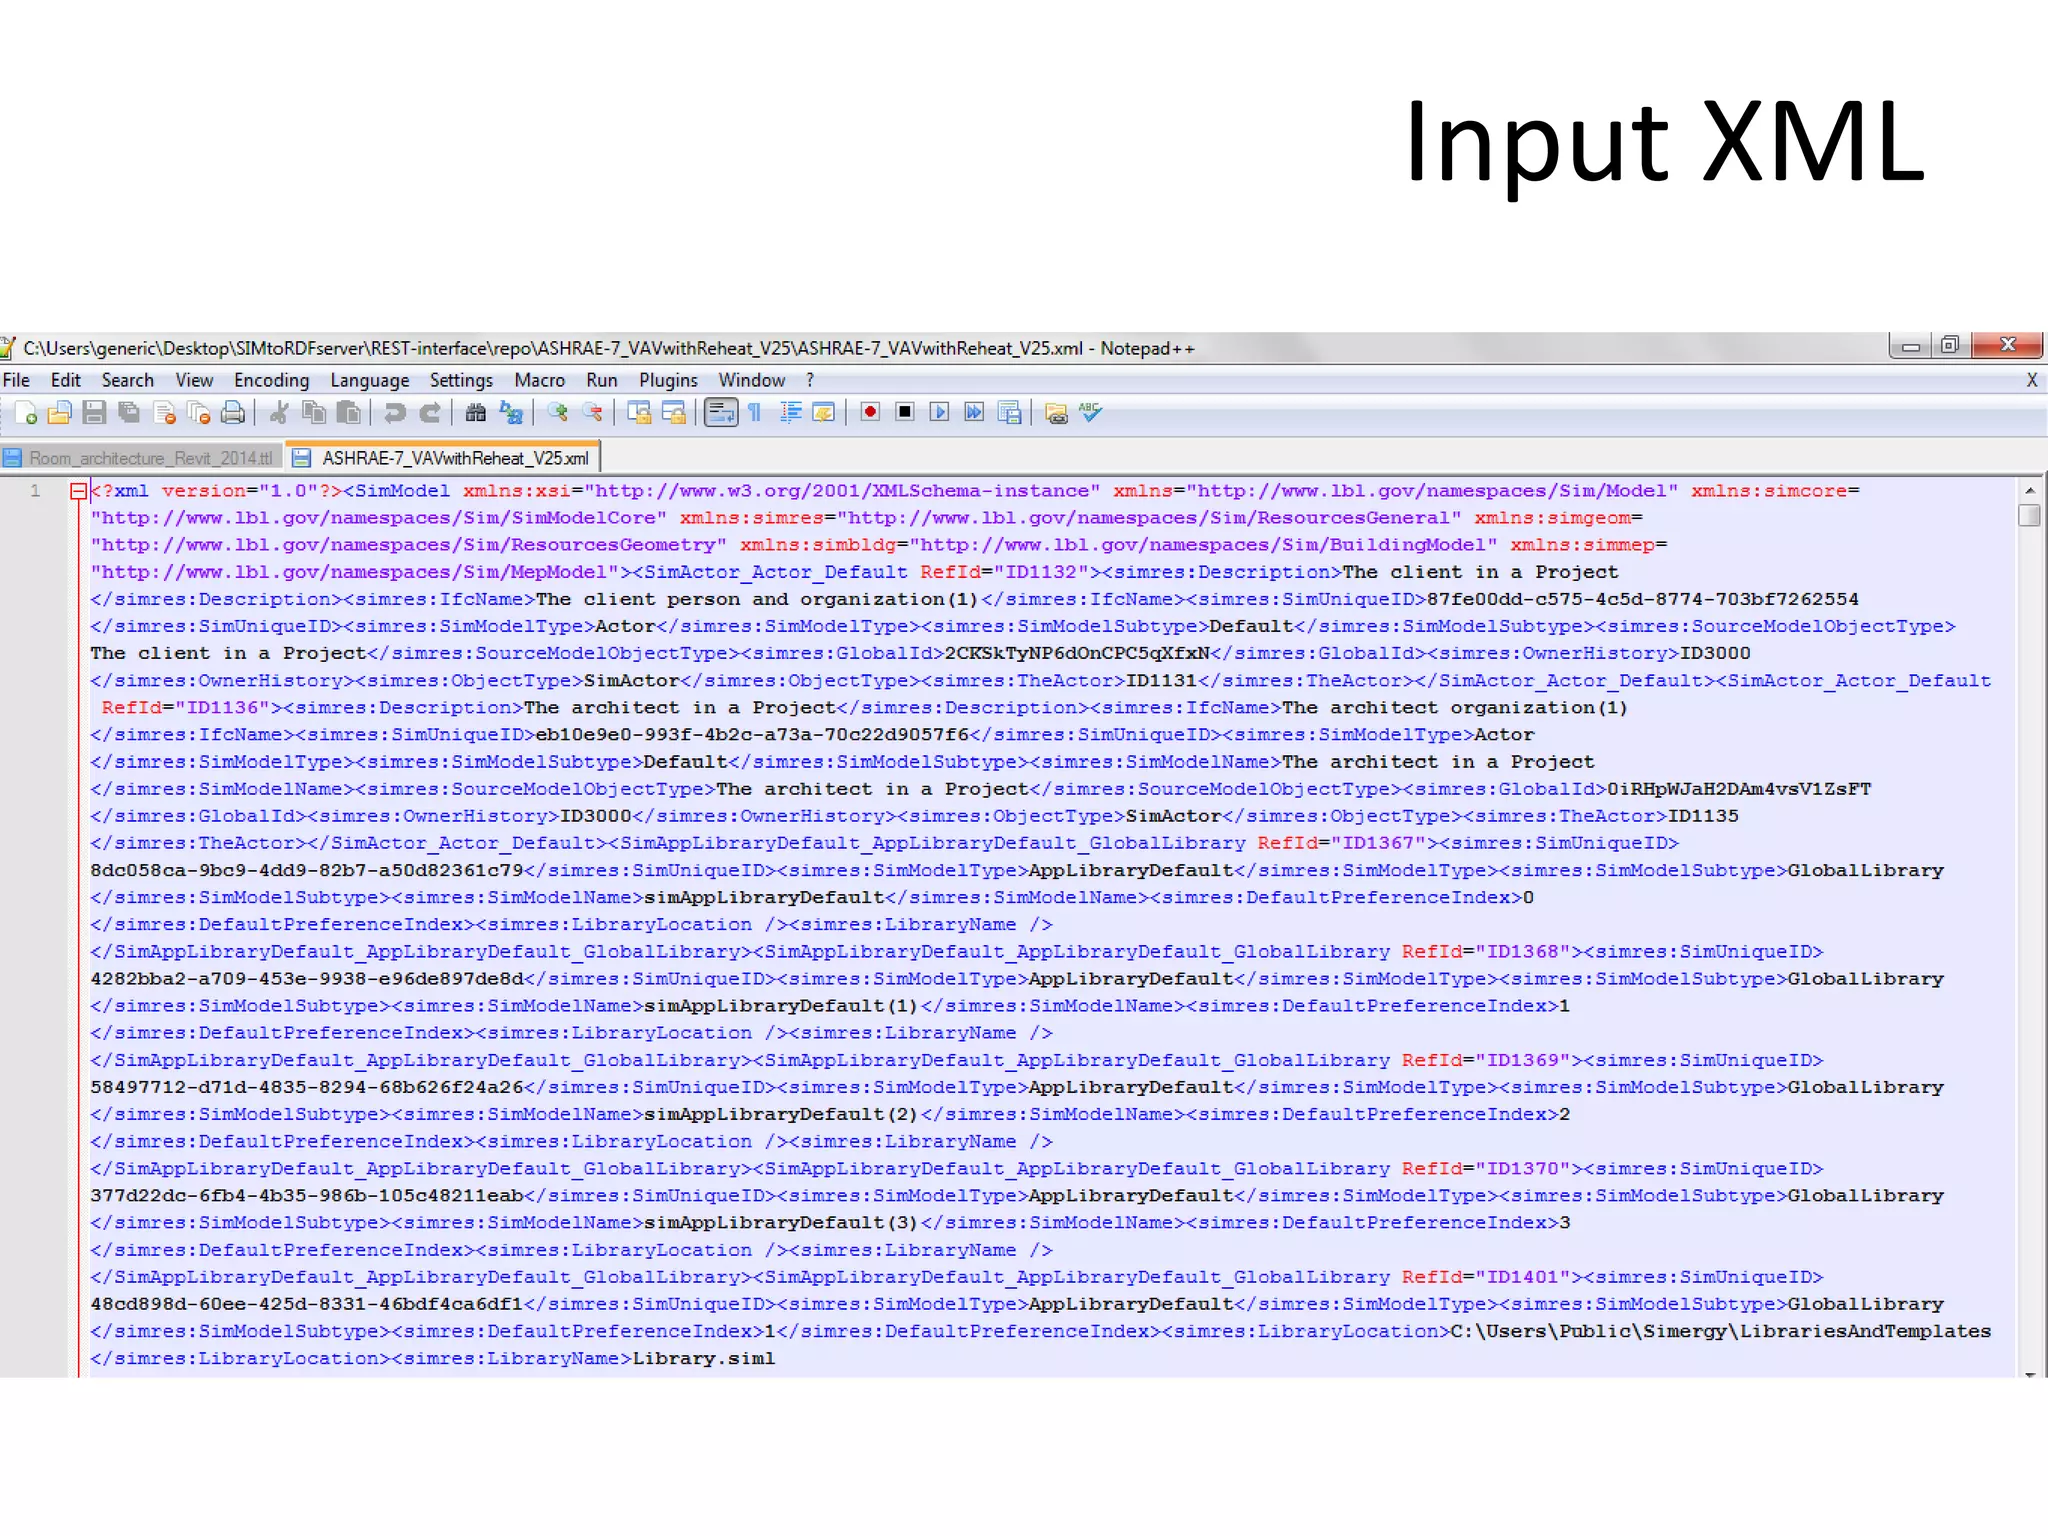This screenshot has height=1536, width=2048.
Task: Open the Settings menu
Action: tap(461, 380)
